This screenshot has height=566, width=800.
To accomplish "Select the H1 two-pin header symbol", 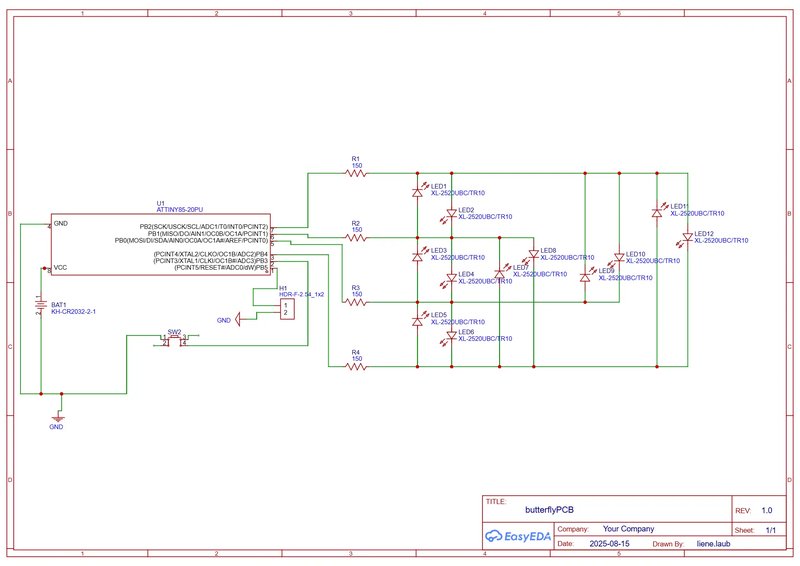I will click(287, 309).
